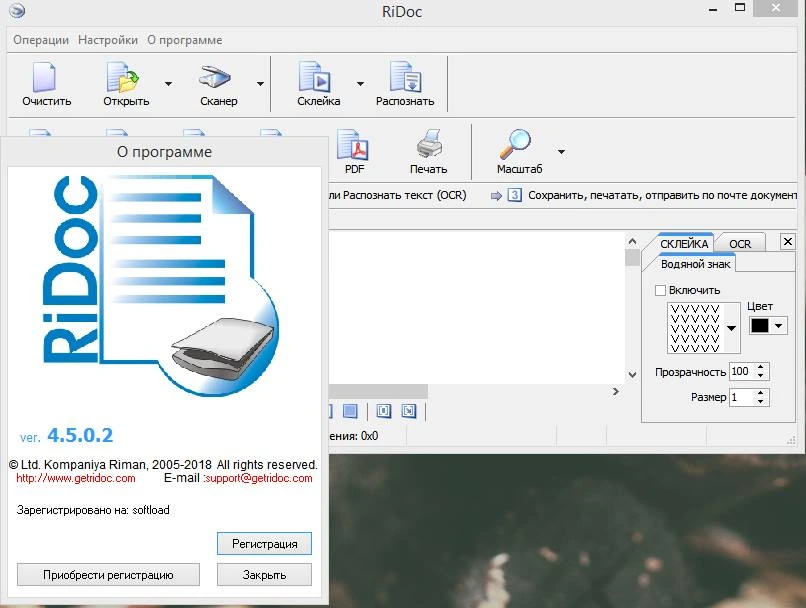Save as PDF using the PDF icon
Image resolution: width=806 pixels, height=608 pixels.
click(353, 145)
